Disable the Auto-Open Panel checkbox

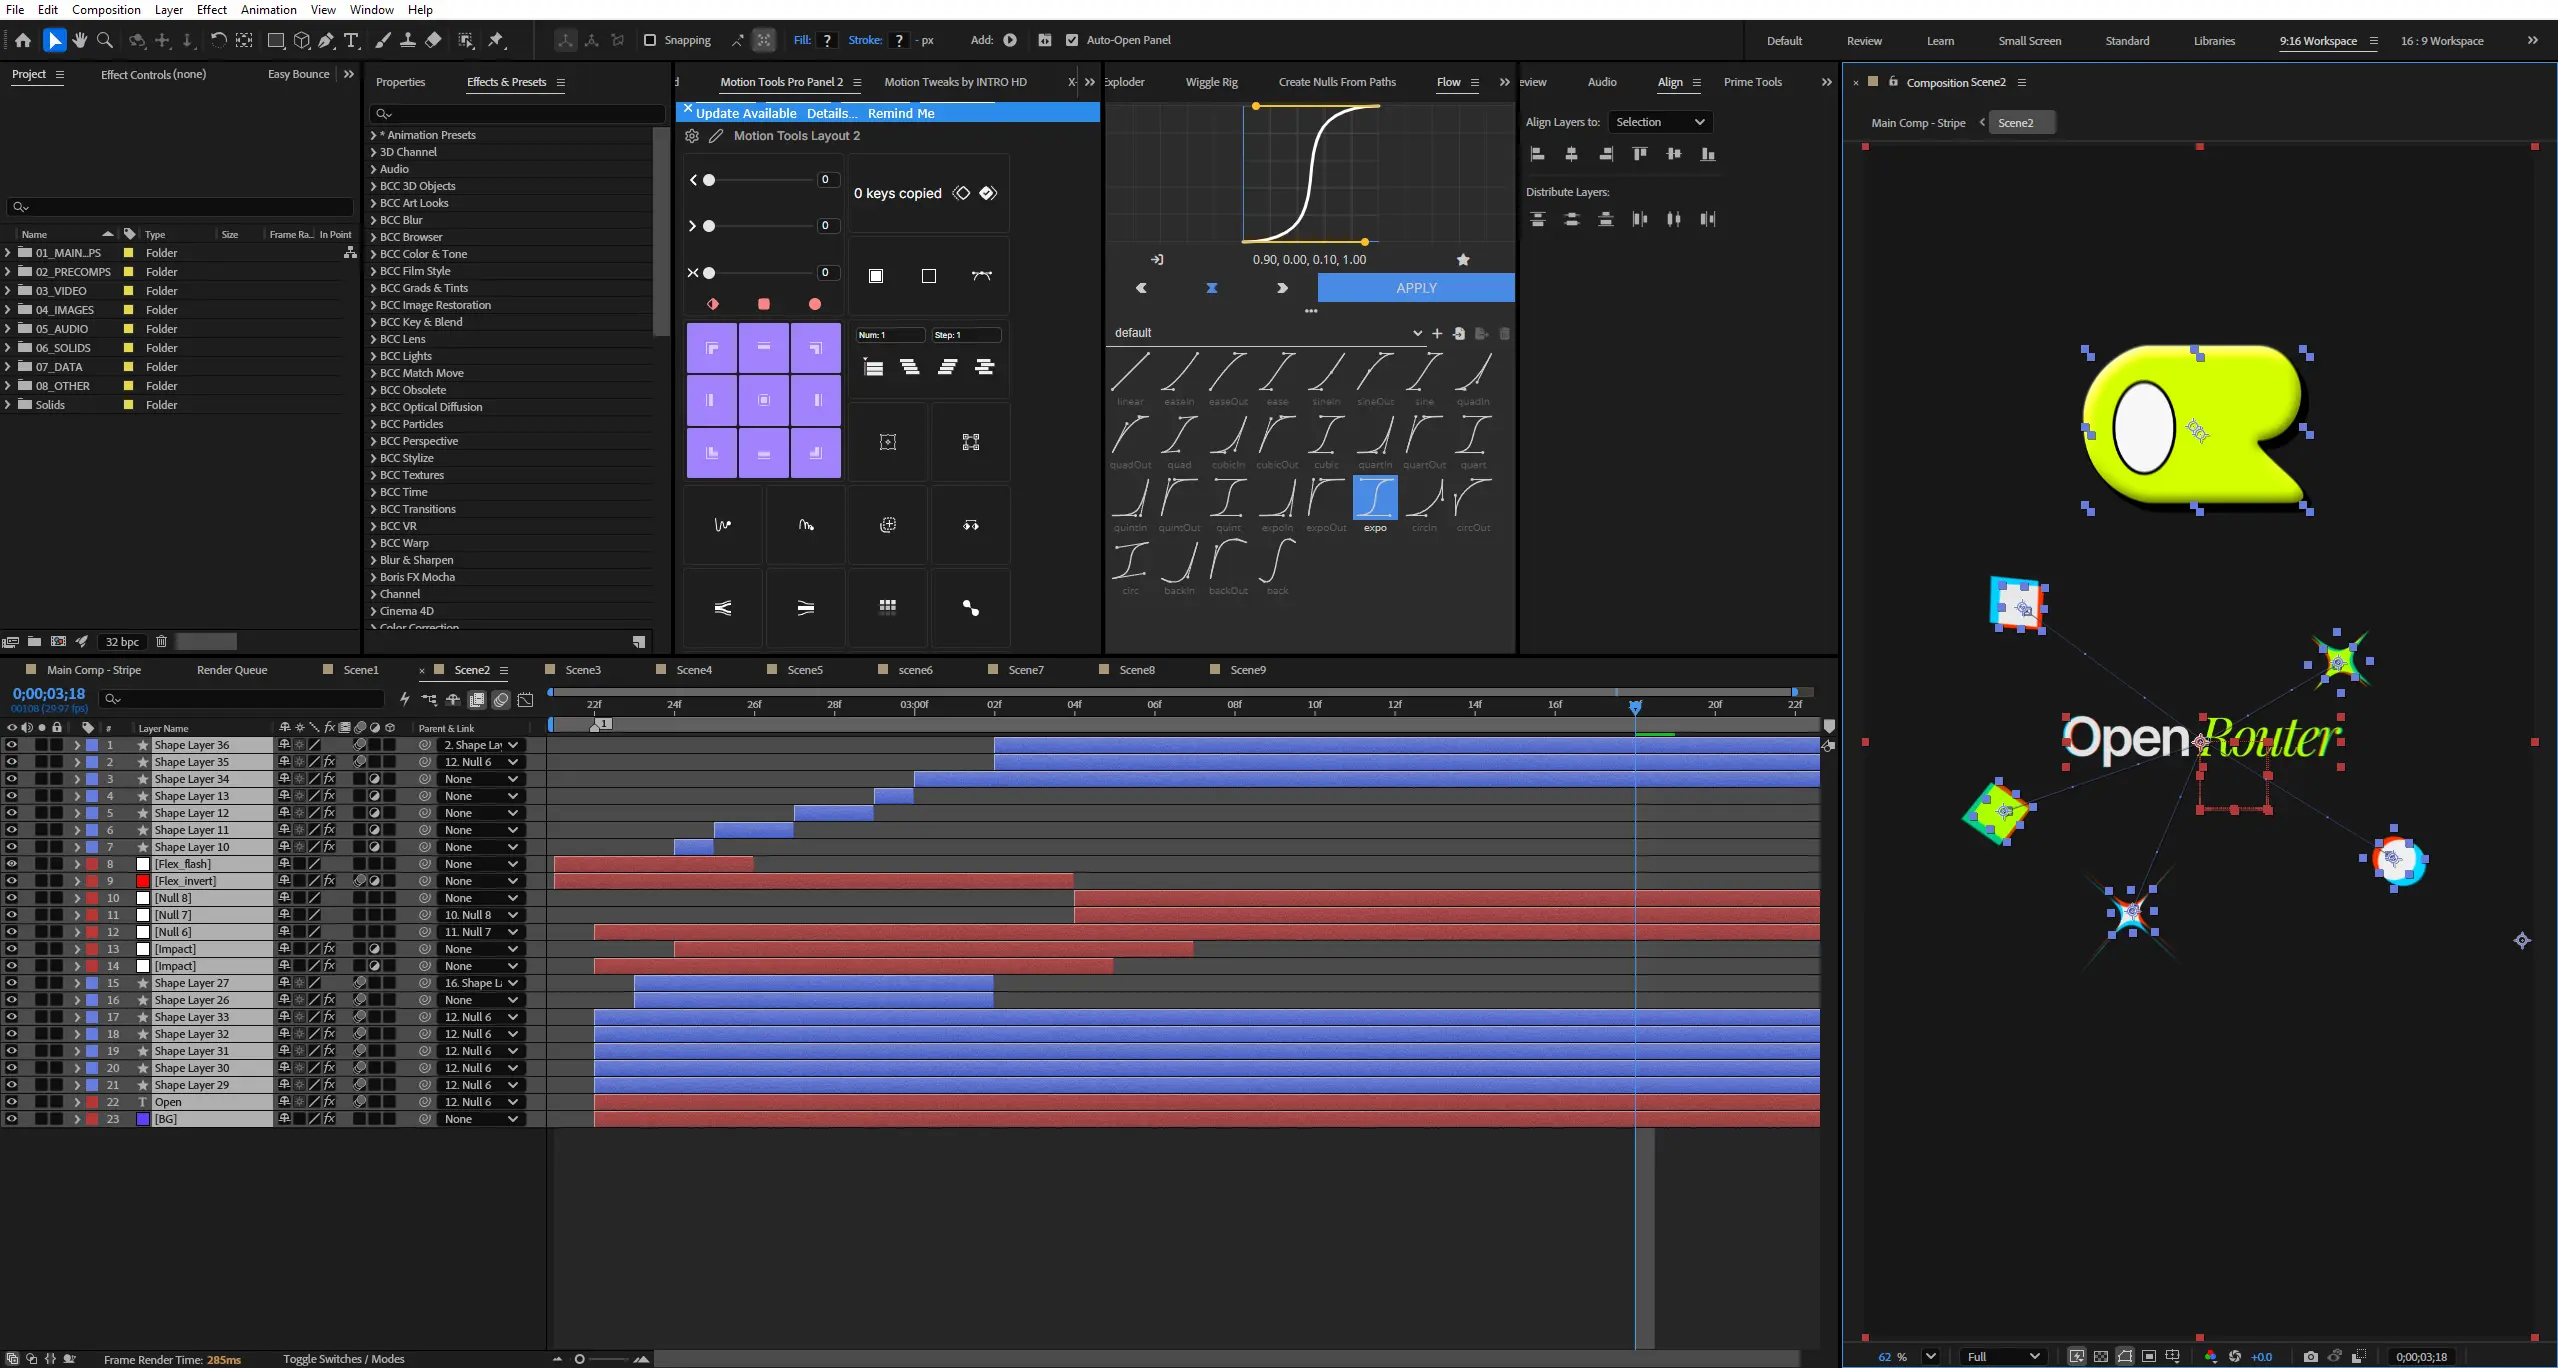[x=1072, y=40]
